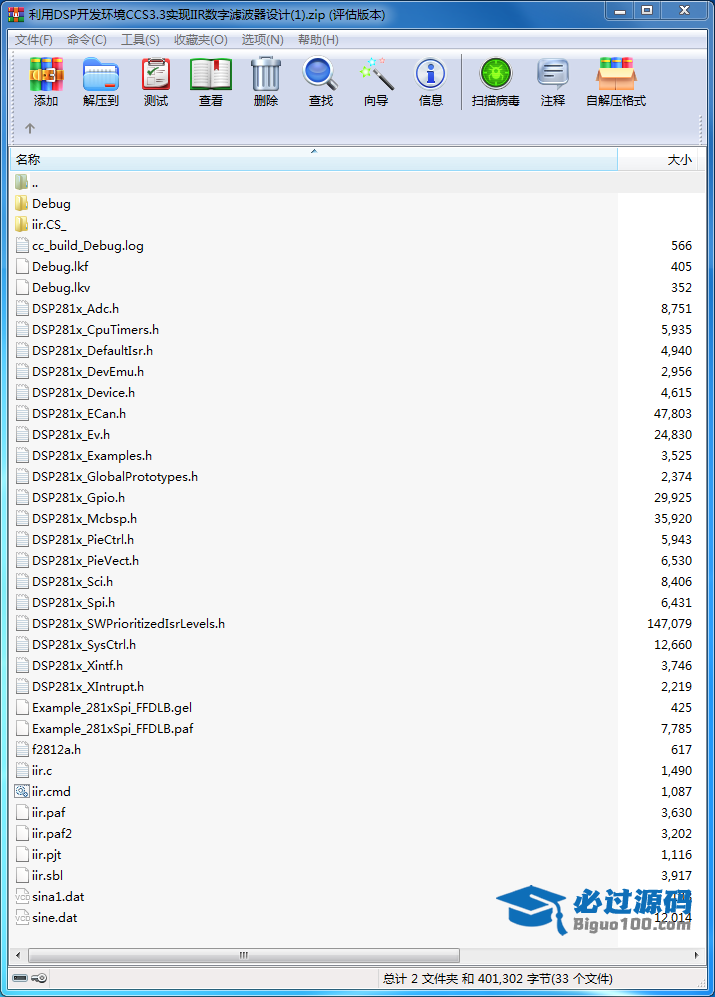Select DSP281x_GlobalPrototypes.h file
The height and width of the screenshot is (997, 715).
point(106,476)
